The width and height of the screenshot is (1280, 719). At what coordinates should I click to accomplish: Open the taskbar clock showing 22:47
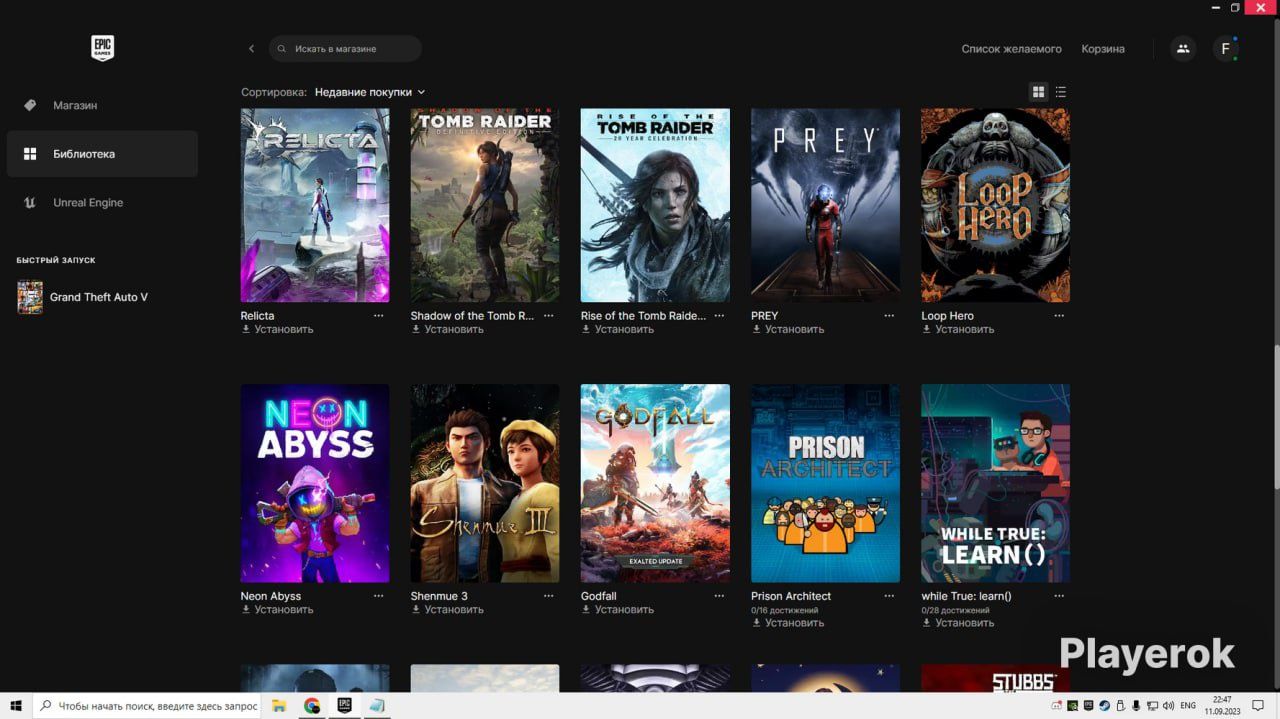tap(1222, 705)
